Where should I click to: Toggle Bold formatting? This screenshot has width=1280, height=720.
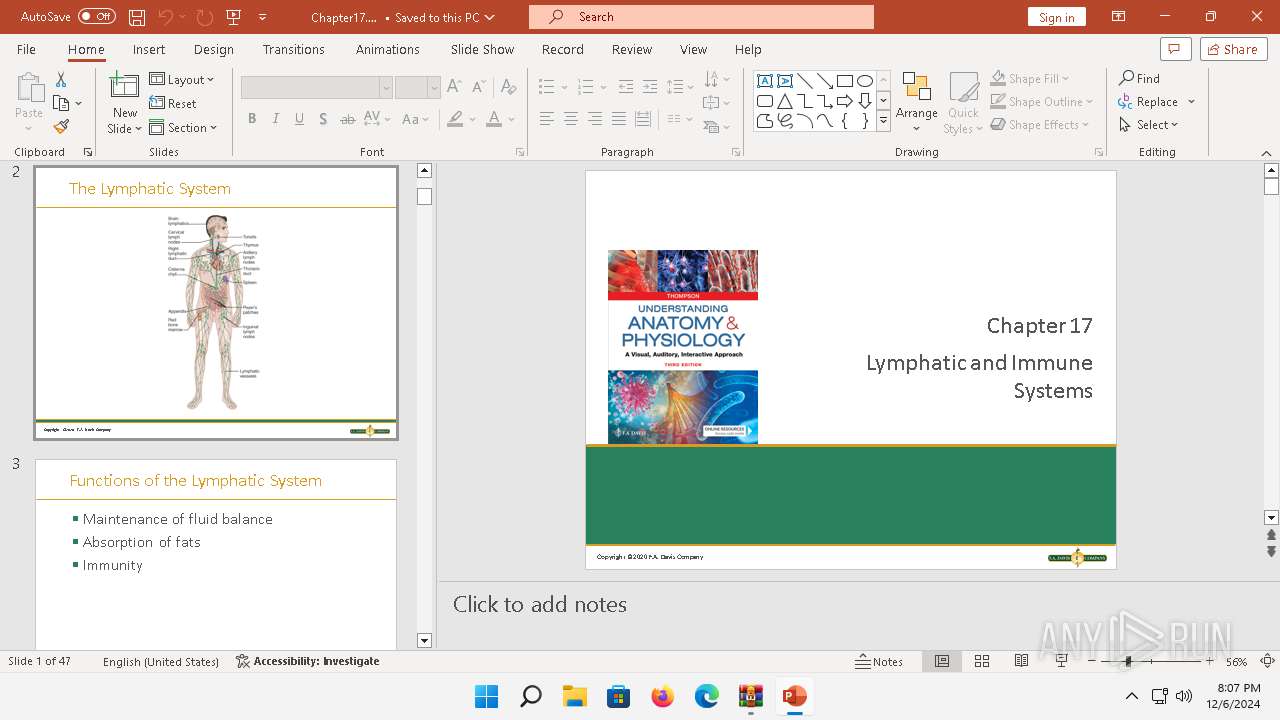tap(252, 119)
